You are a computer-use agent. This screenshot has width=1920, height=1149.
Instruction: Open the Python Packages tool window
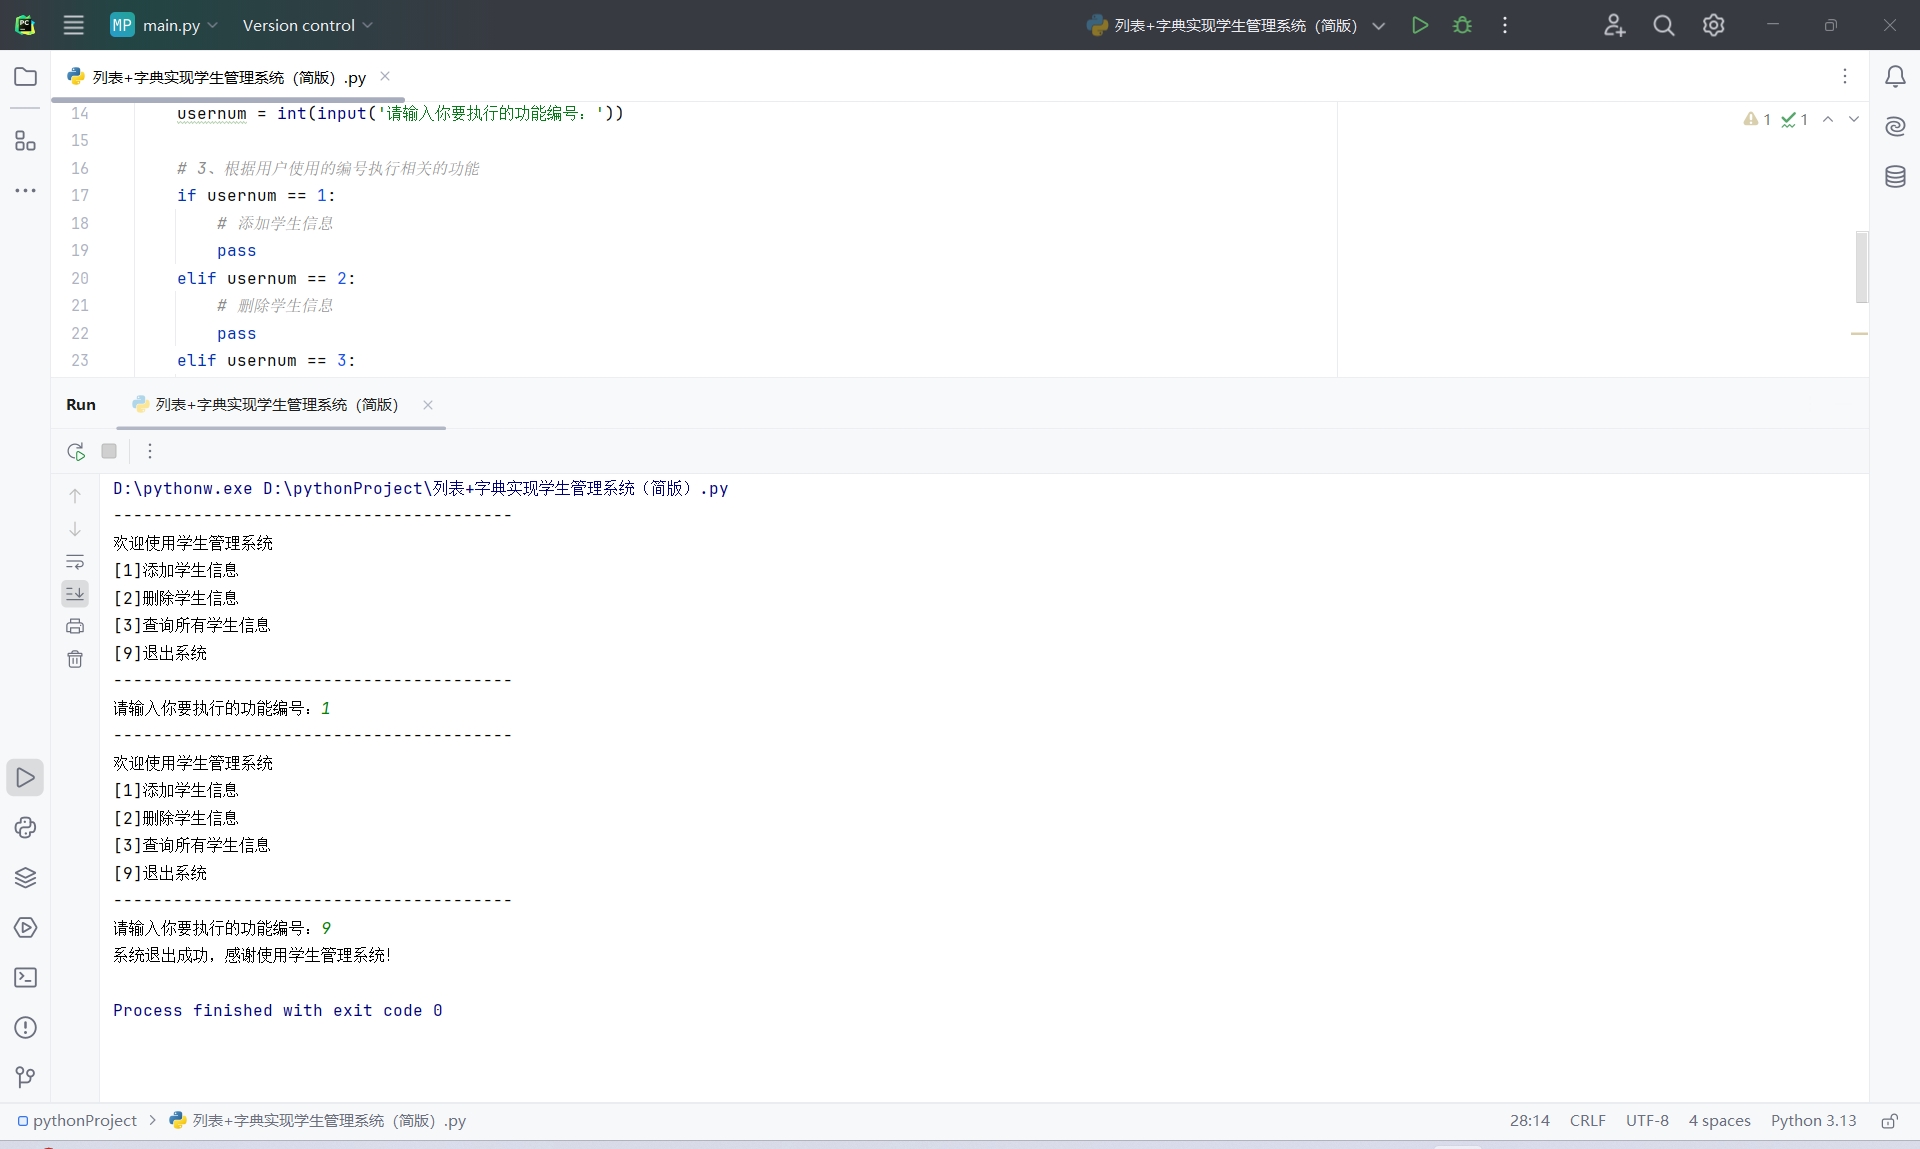click(26, 878)
